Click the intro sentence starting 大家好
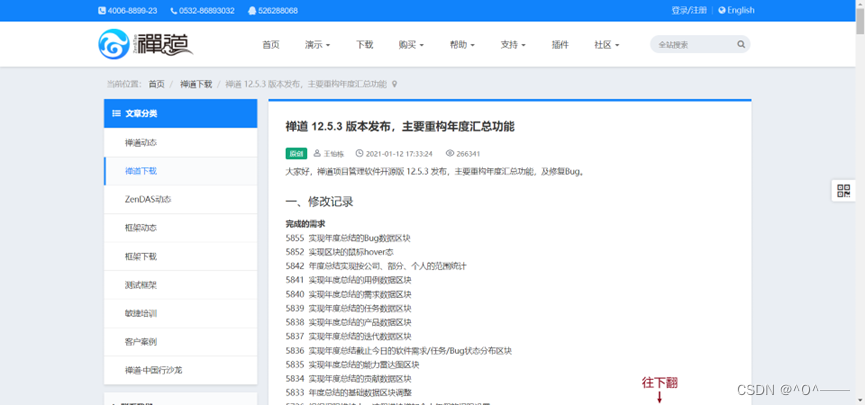This screenshot has height=405, width=865. 435,172
